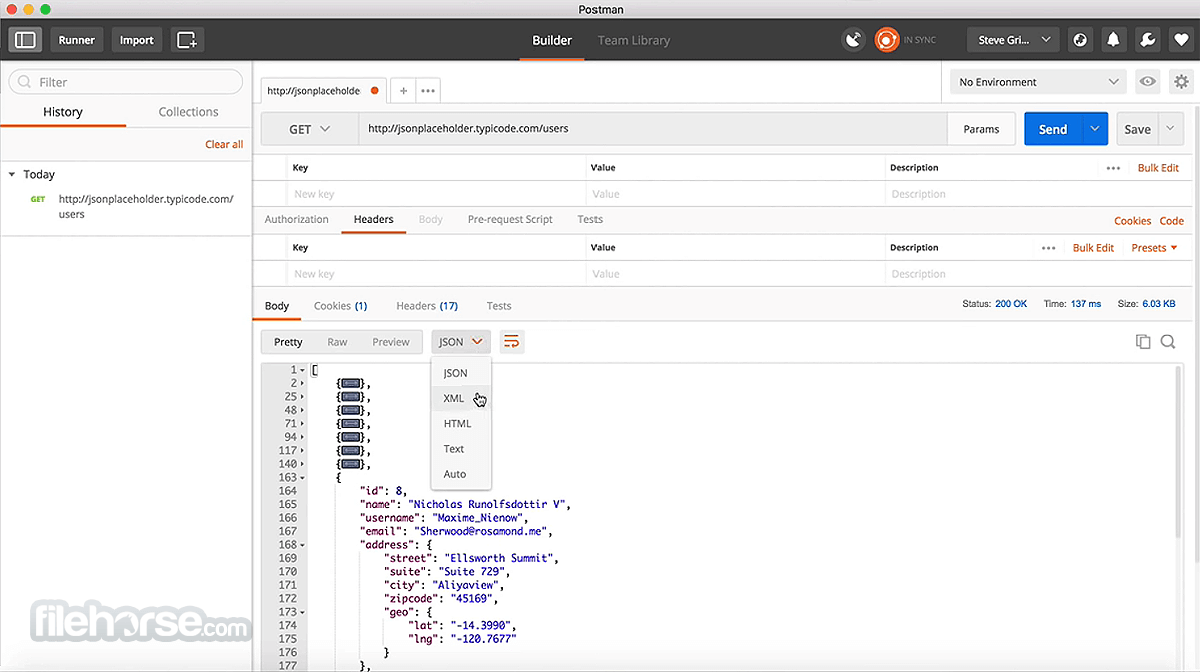Click the Import button

(x=137, y=40)
